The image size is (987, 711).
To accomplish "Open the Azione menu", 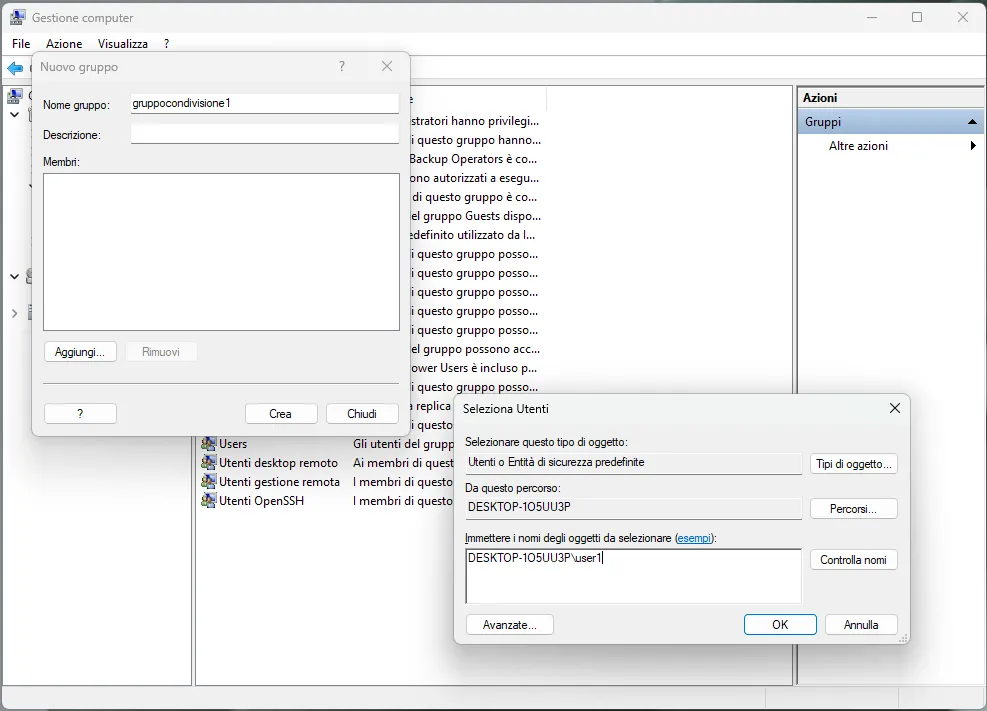I will [63, 43].
